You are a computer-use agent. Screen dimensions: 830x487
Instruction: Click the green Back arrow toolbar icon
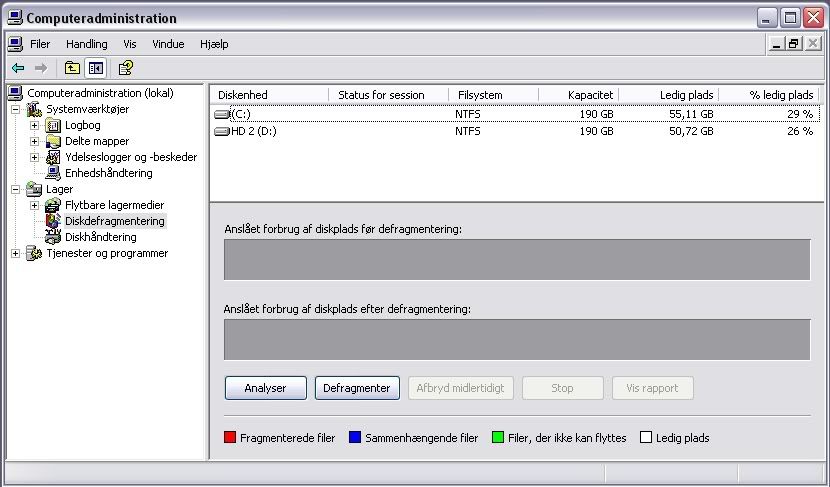click(x=18, y=68)
